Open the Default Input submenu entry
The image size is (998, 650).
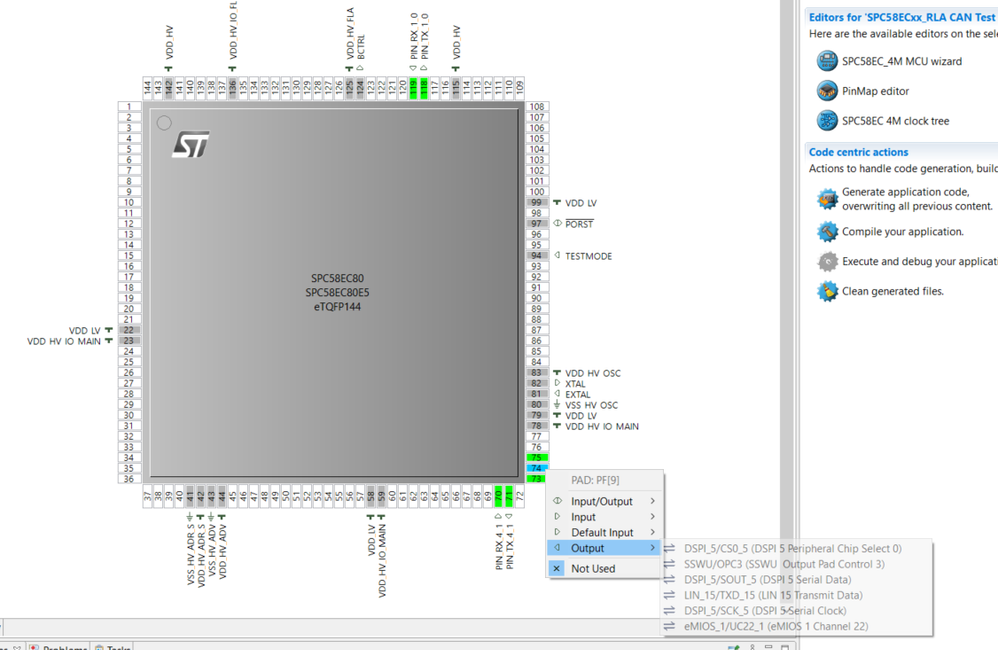tap(602, 532)
